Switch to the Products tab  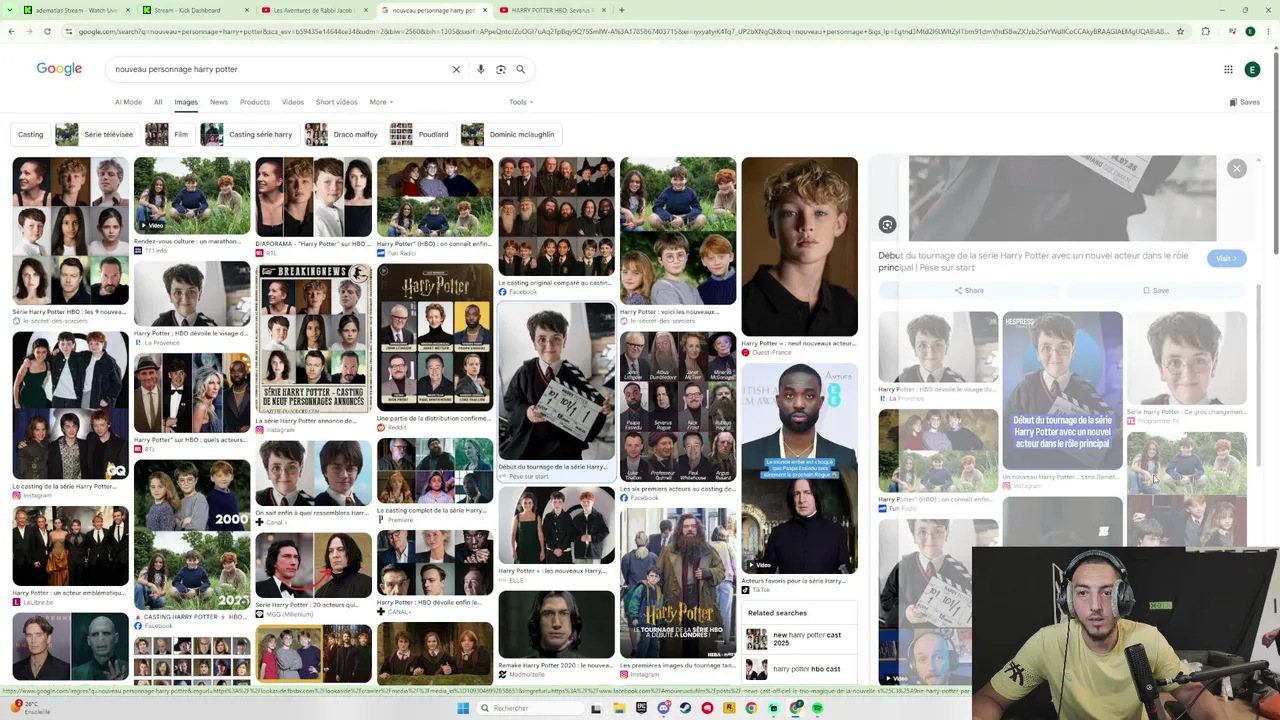[255, 102]
